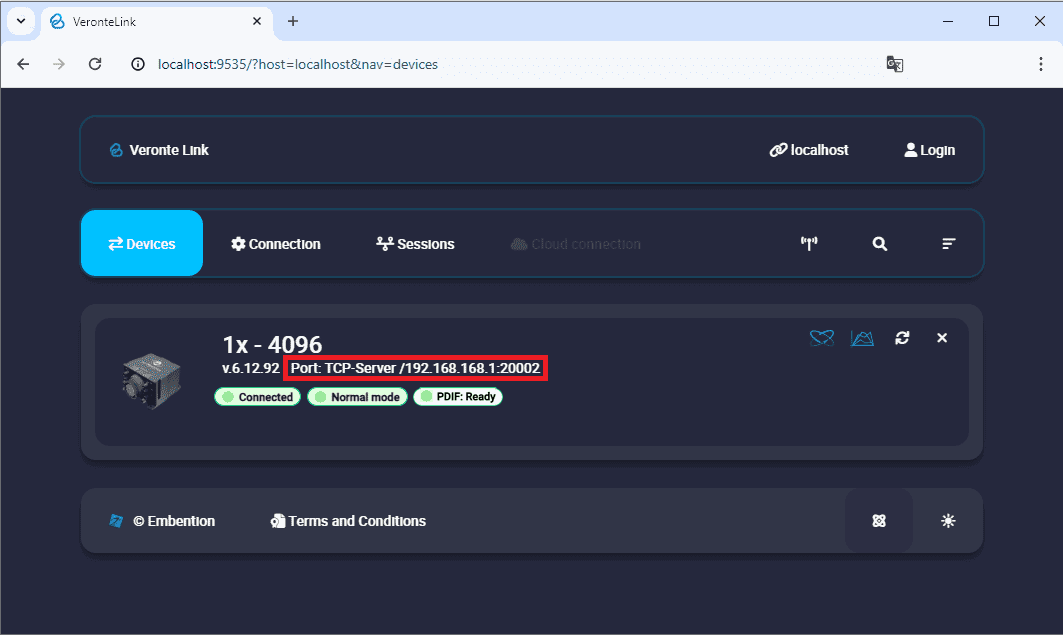Click the Embention copyright link
The width and height of the screenshot is (1063, 635).
[162, 521]
